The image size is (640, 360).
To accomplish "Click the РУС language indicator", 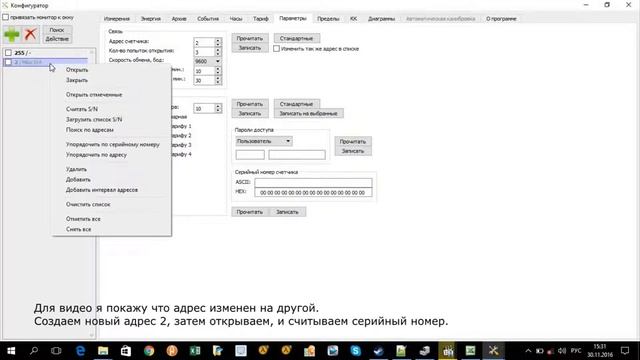I will [576, 351].
